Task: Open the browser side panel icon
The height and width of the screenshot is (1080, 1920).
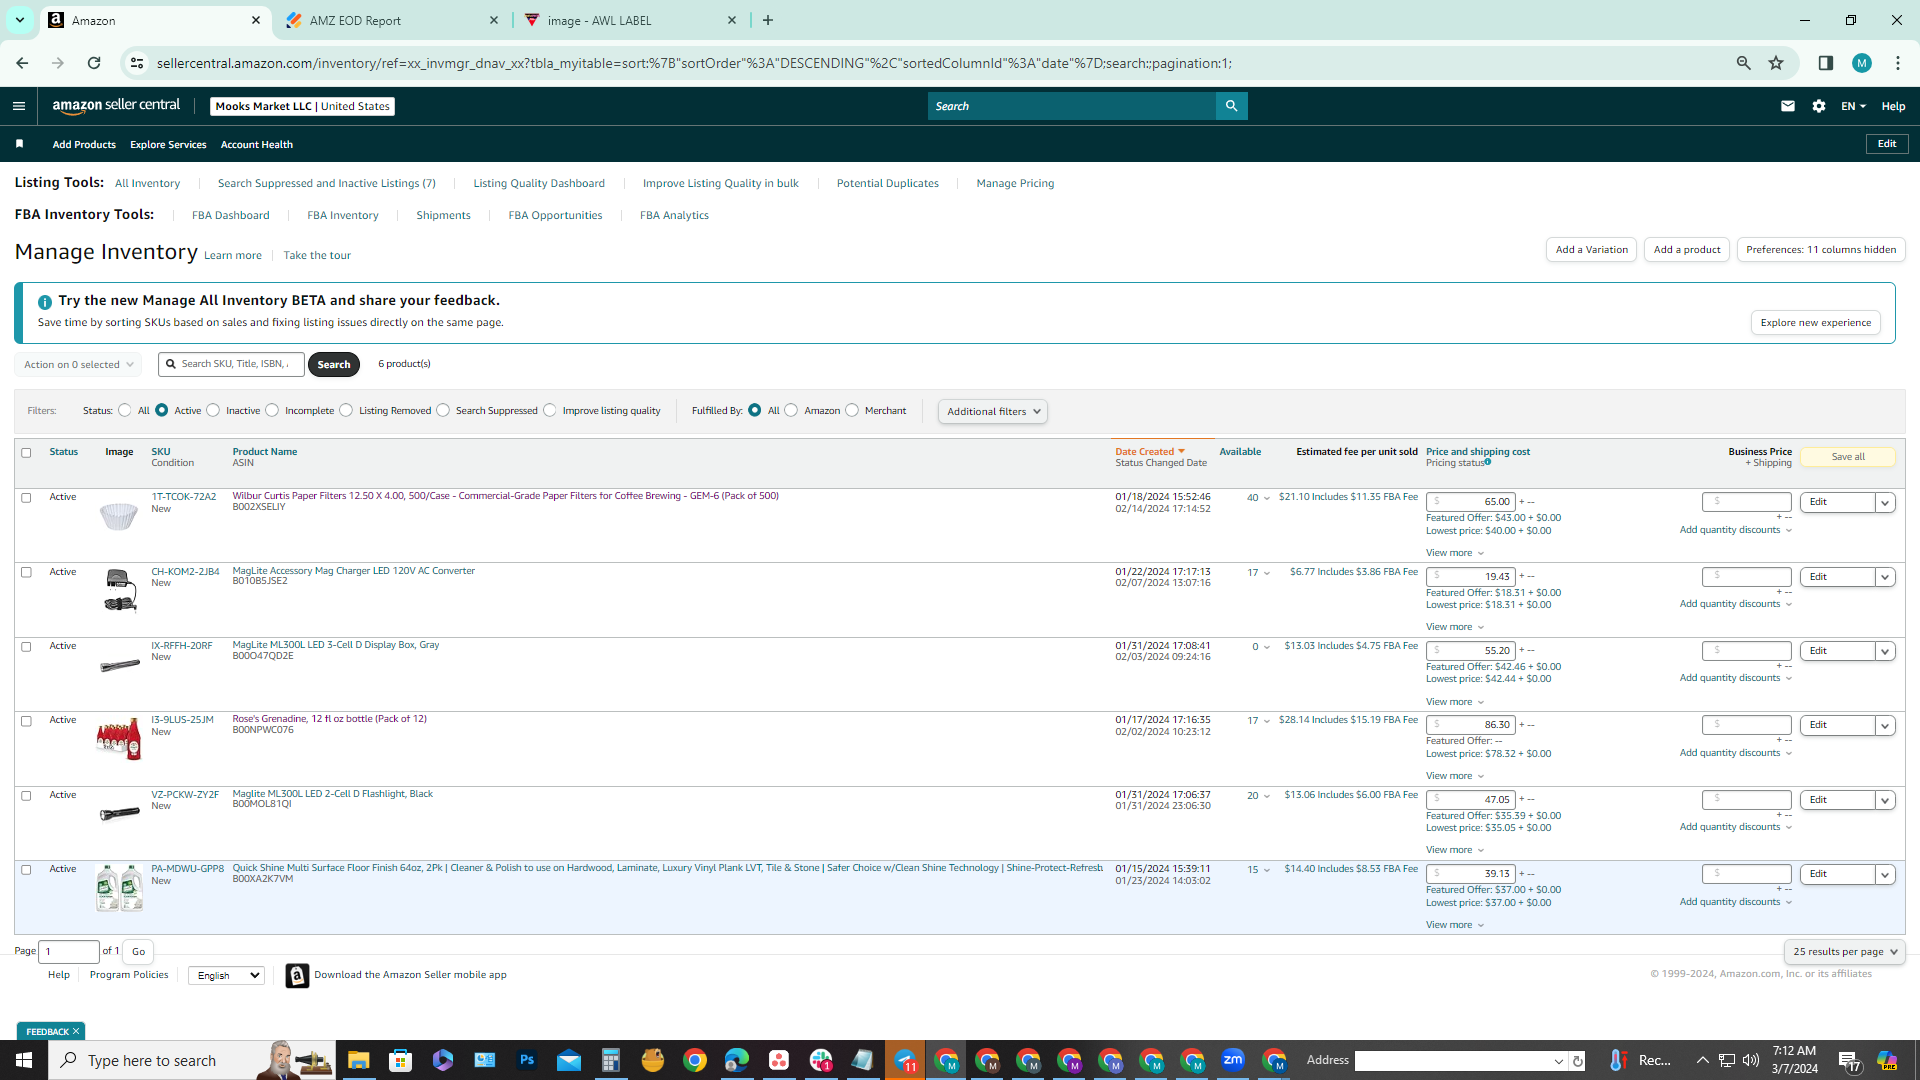Action: 1825,63
